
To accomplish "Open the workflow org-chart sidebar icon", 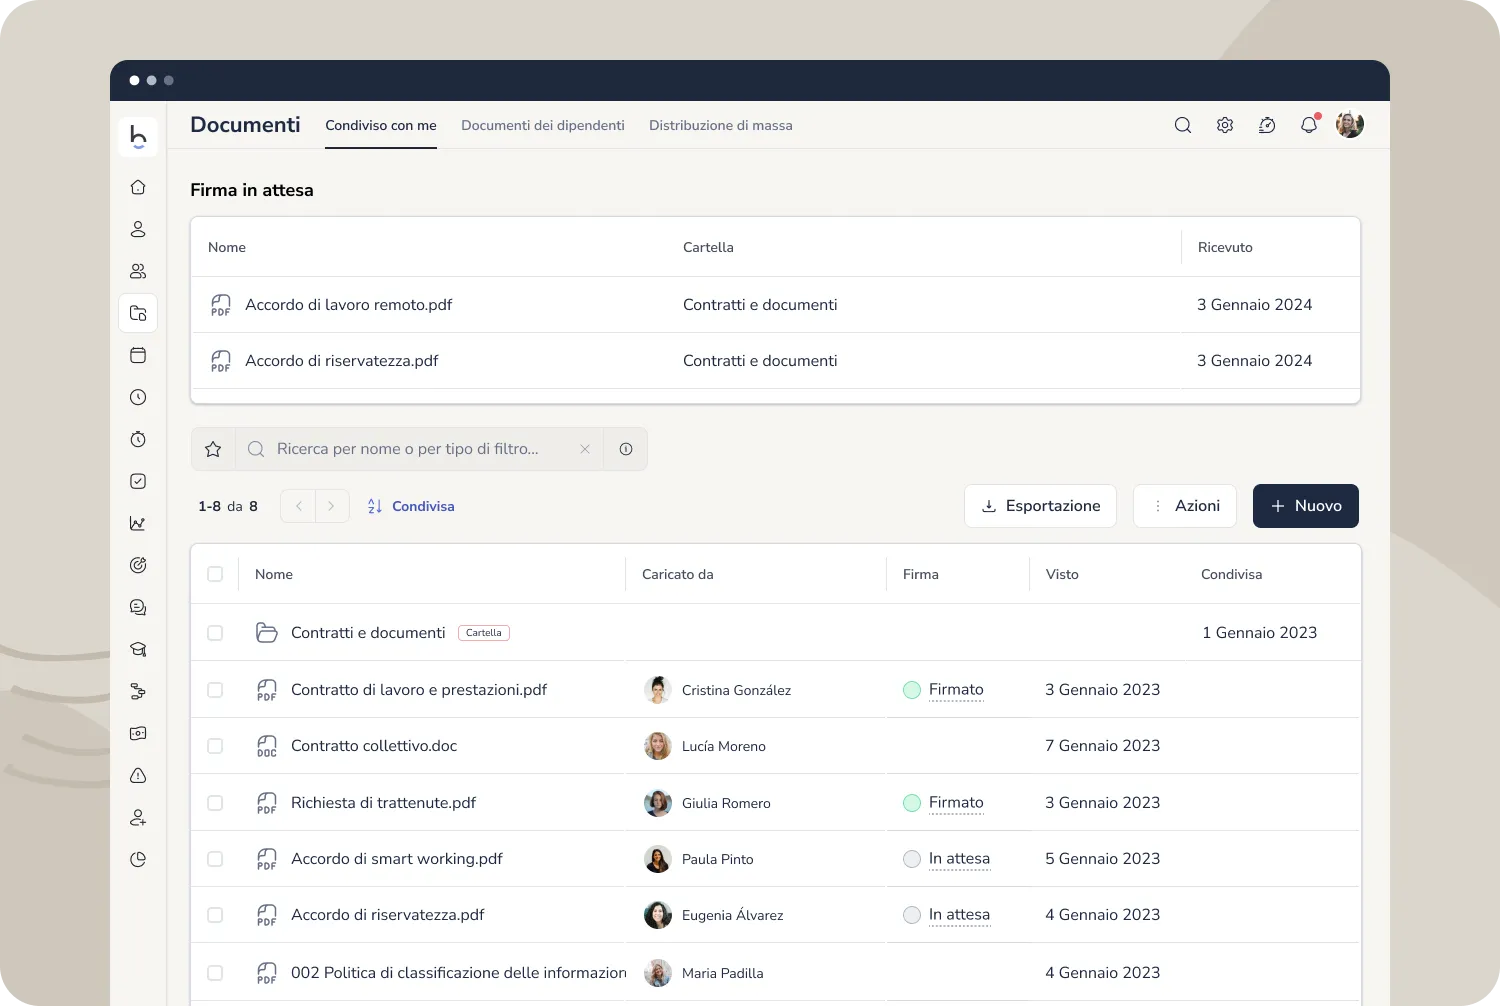I will pyautogui.click(x=138, y=691).
